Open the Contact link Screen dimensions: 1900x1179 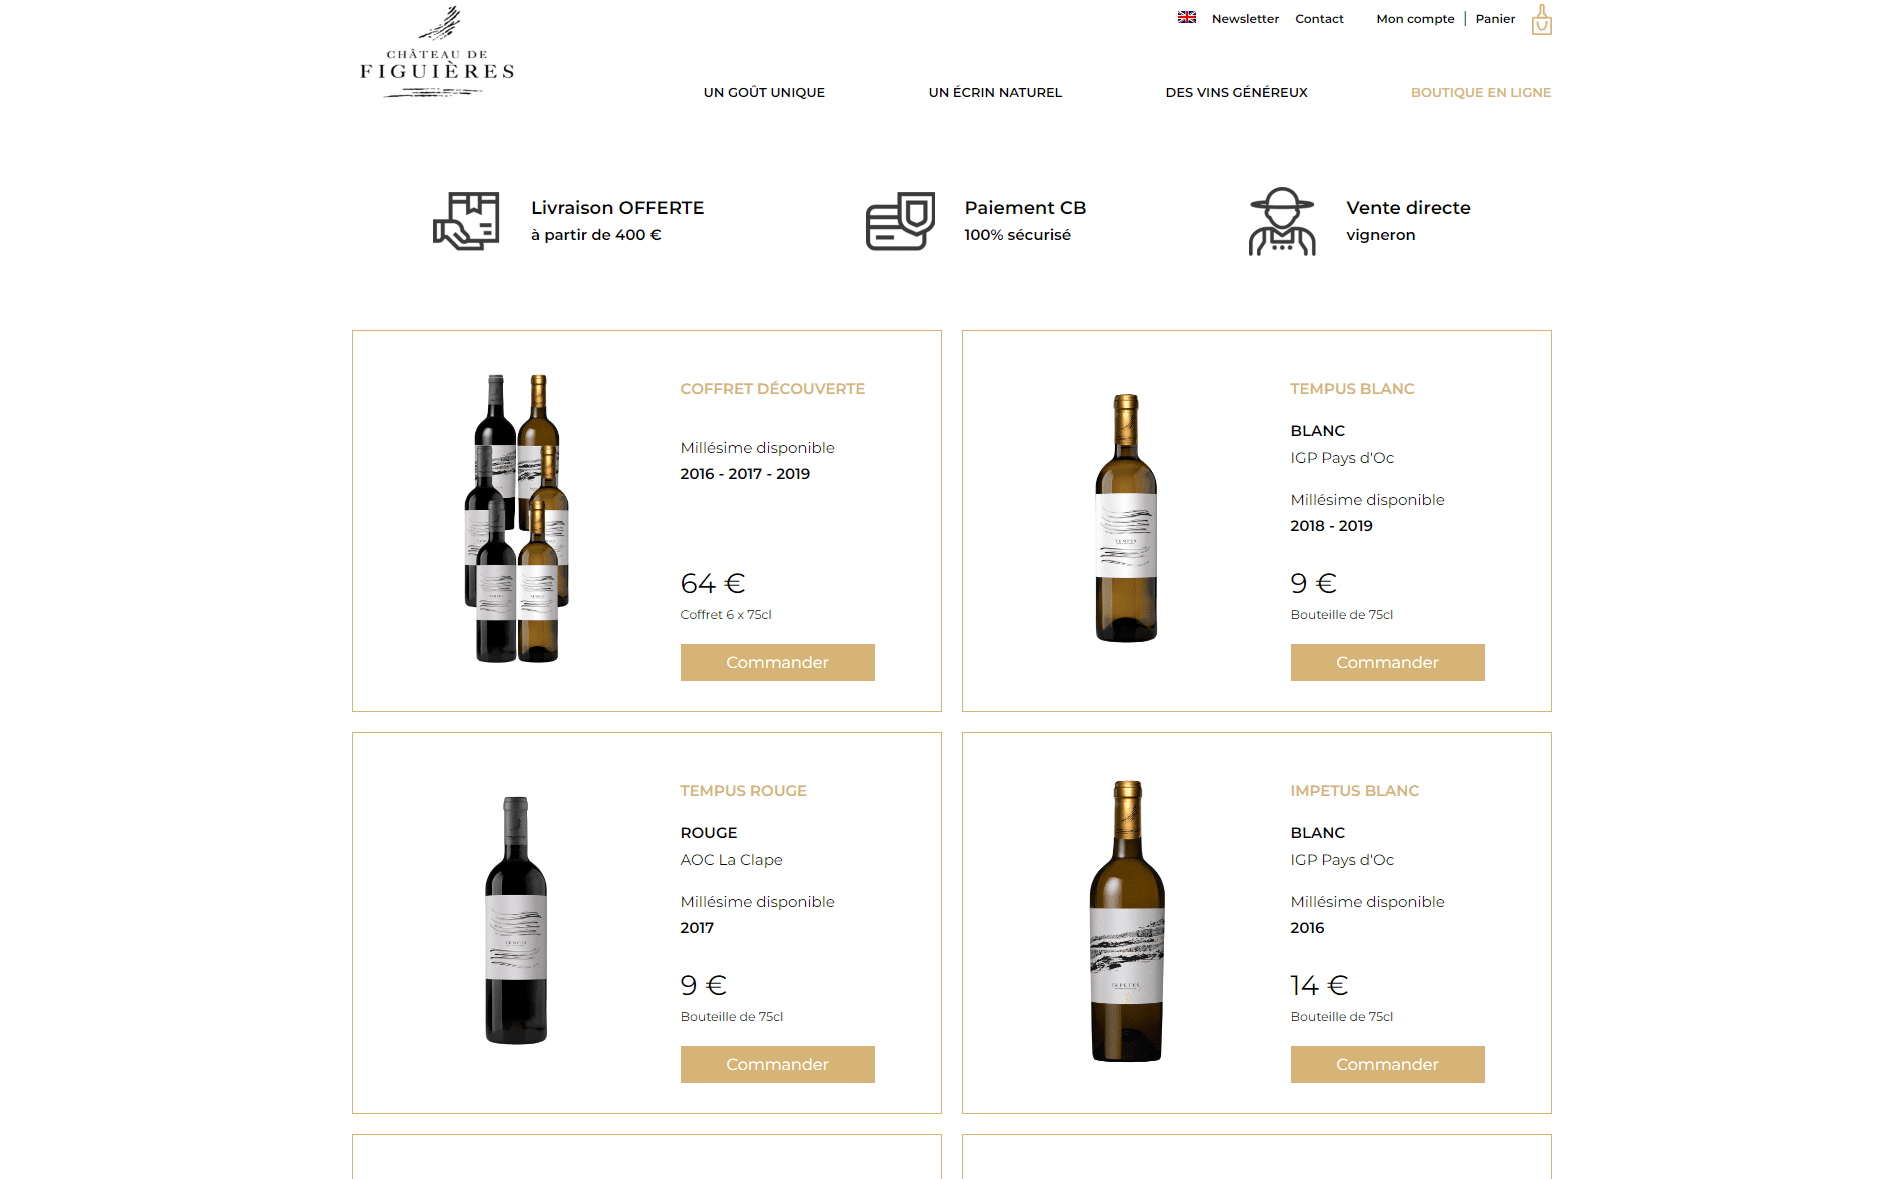coord(1319,19)
